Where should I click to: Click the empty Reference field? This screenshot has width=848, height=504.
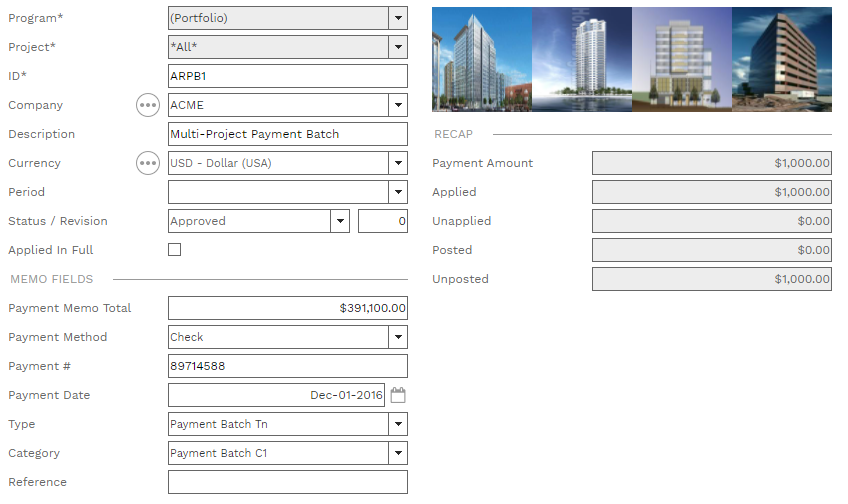pyautogui.click(x=288, y=482)
